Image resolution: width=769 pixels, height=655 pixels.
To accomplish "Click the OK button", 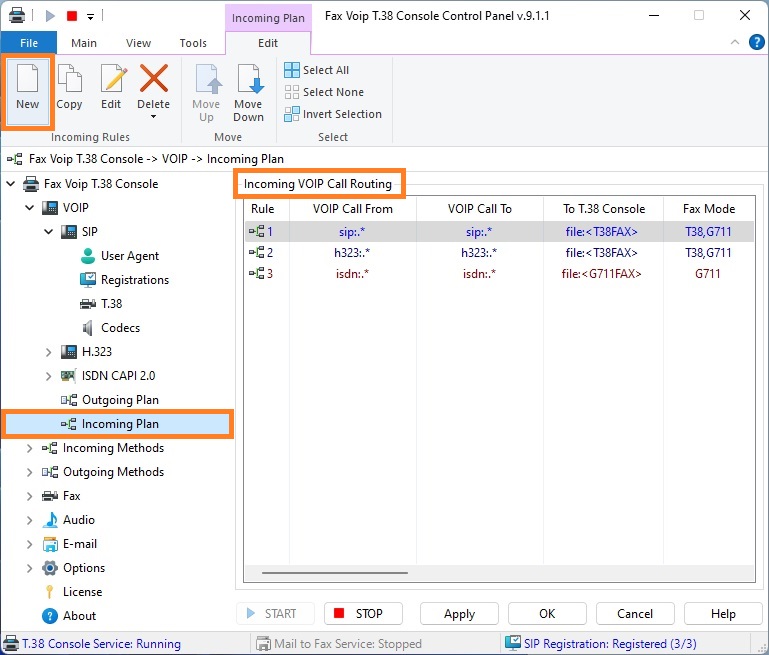I will pos(547,614).
